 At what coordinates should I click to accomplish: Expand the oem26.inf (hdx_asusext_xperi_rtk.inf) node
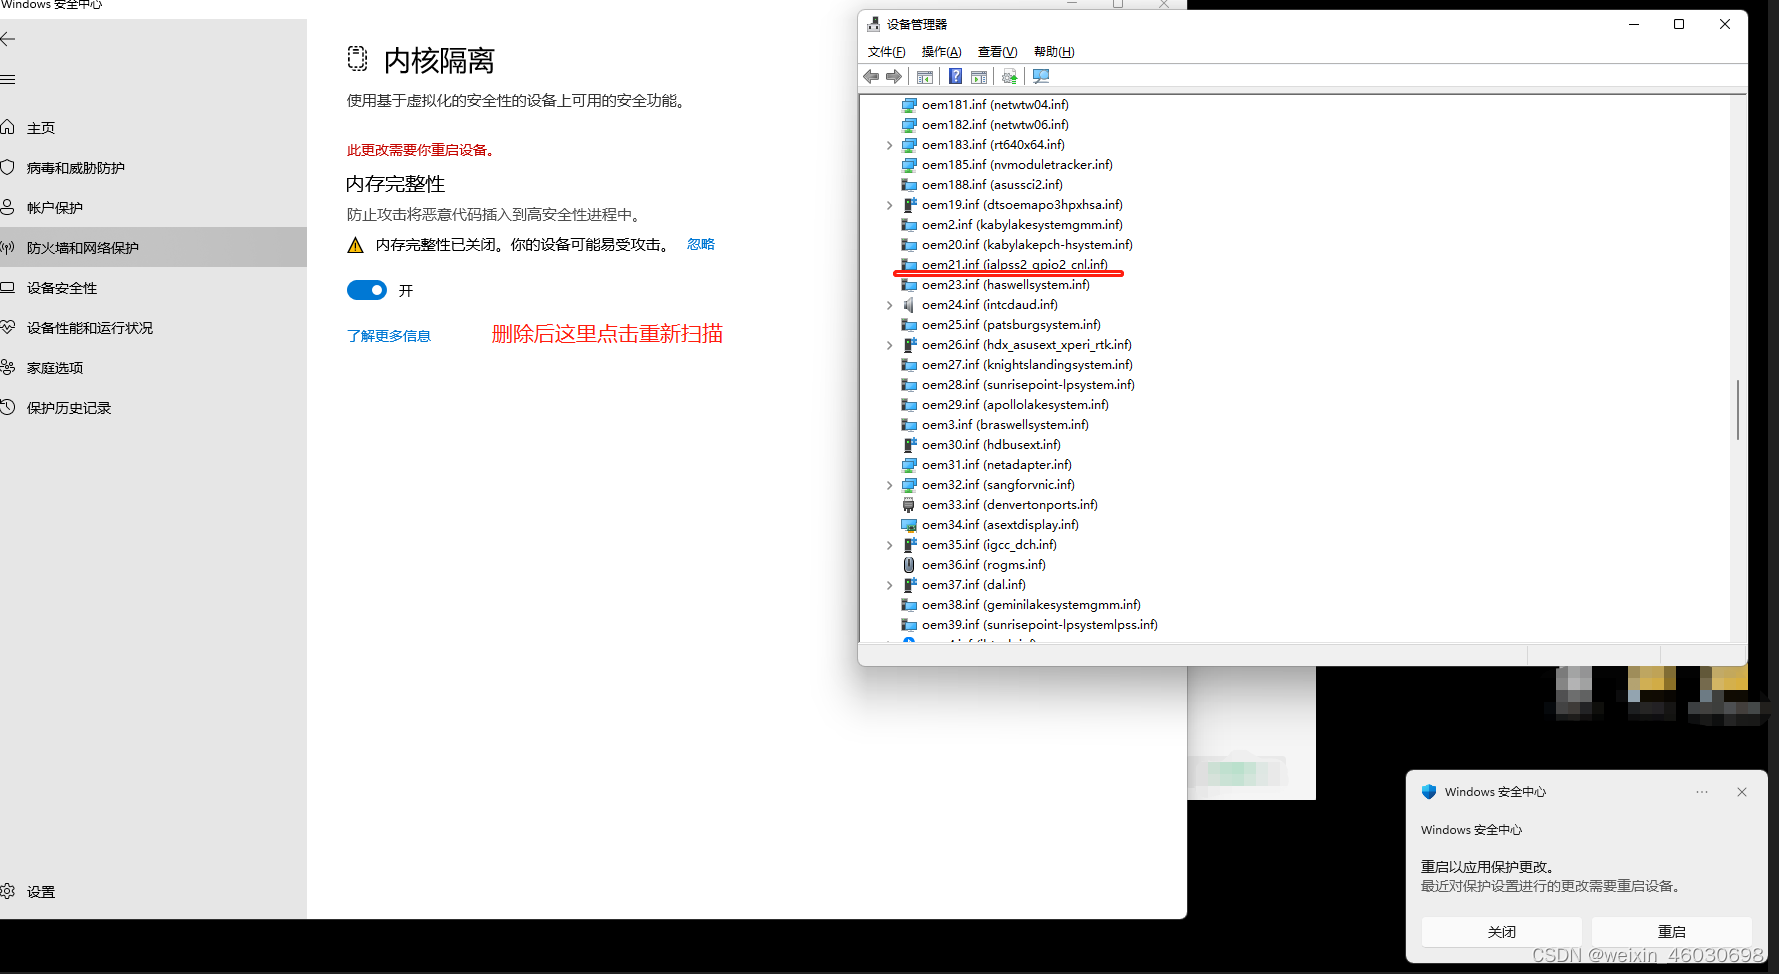pos(889,345)
